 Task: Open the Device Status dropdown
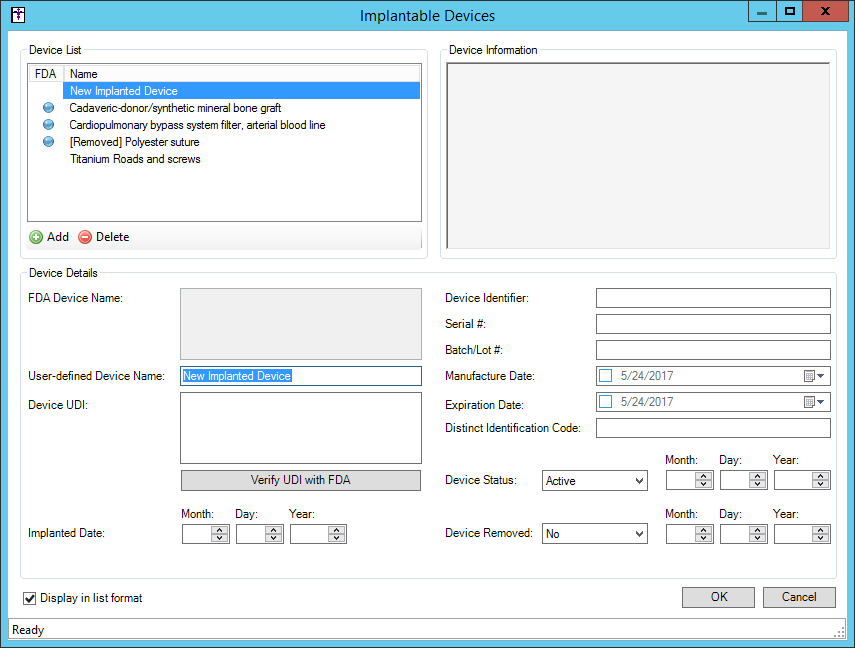pyautogui.click(x=594, y=481)
